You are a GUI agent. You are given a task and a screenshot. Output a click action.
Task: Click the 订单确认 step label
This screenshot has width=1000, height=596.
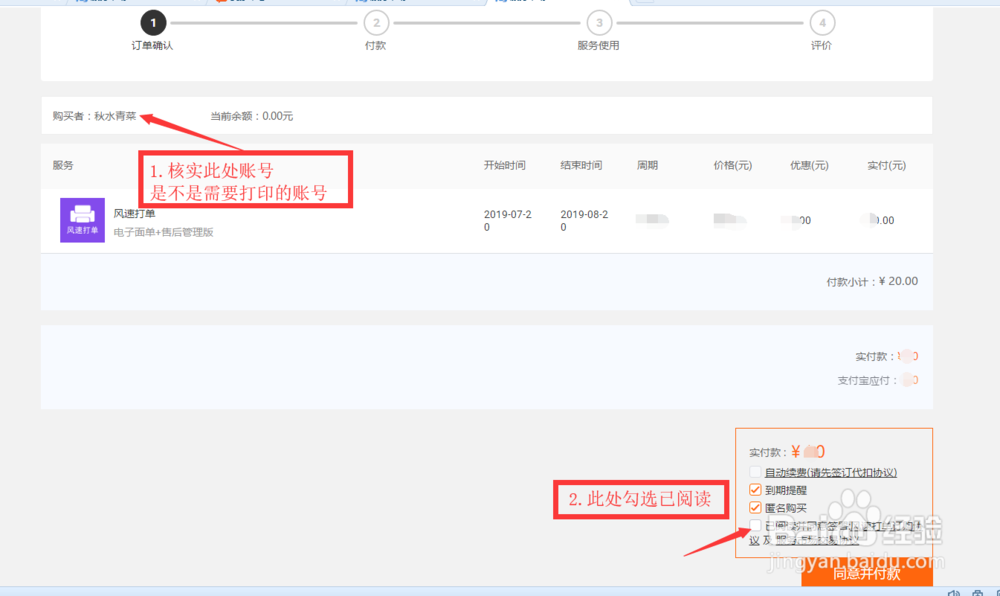152,45
